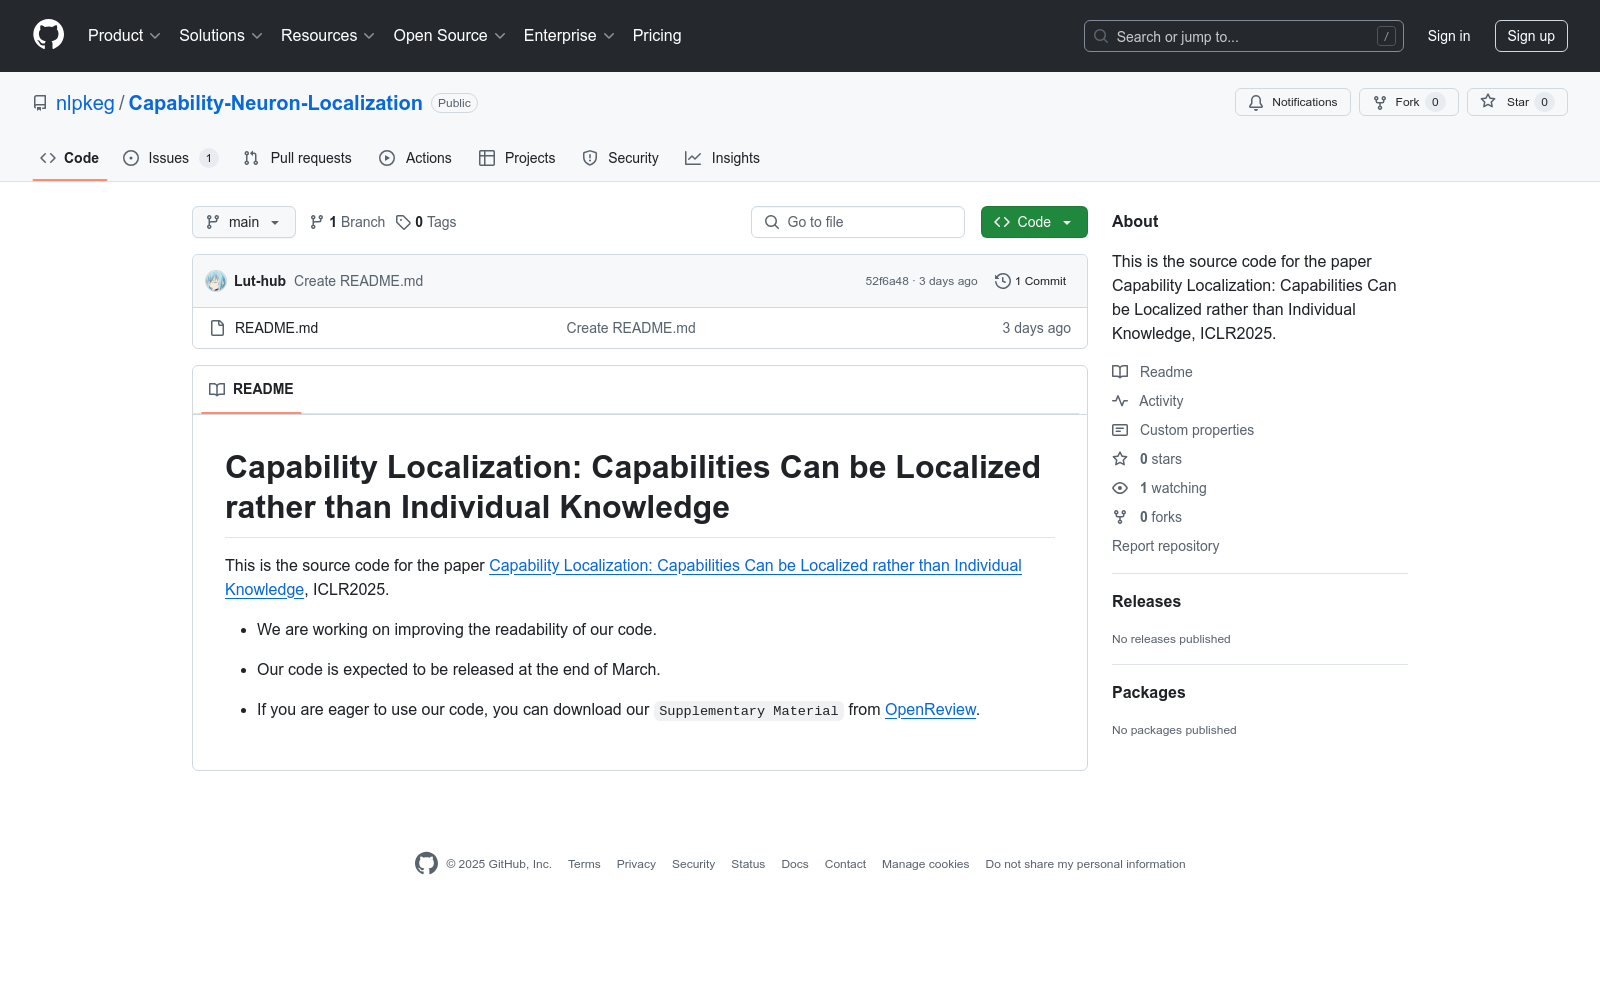The height and width of the screenshot is (1000, 1600).
Task: Open the Capability-Neuron-Localization repository link
Action: coord(276,103)
